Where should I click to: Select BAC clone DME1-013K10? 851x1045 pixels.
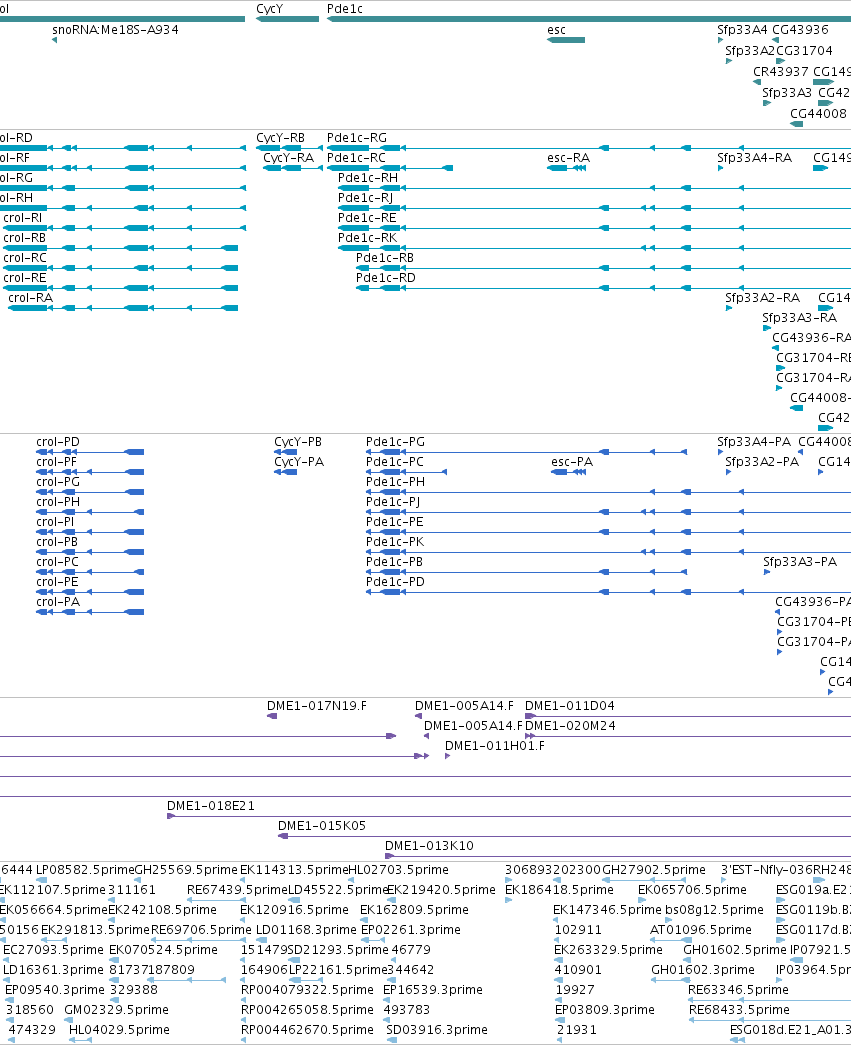[x=429, y=846]
